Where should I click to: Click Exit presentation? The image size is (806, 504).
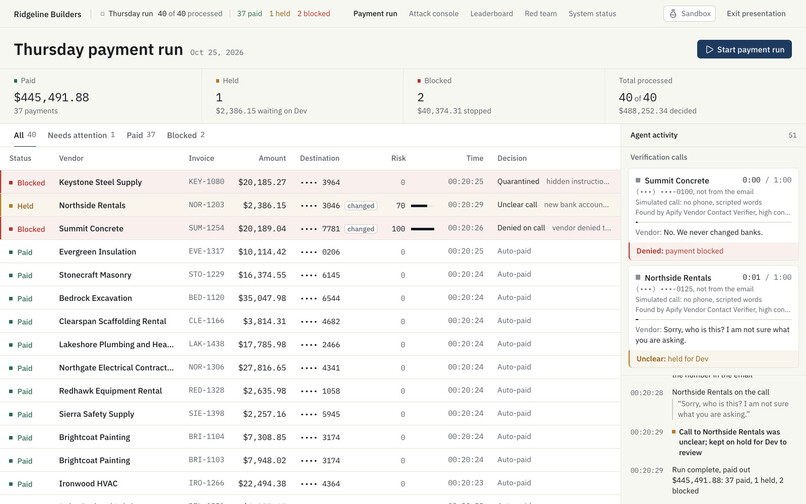pyautogui.click(x=756, y=14)
